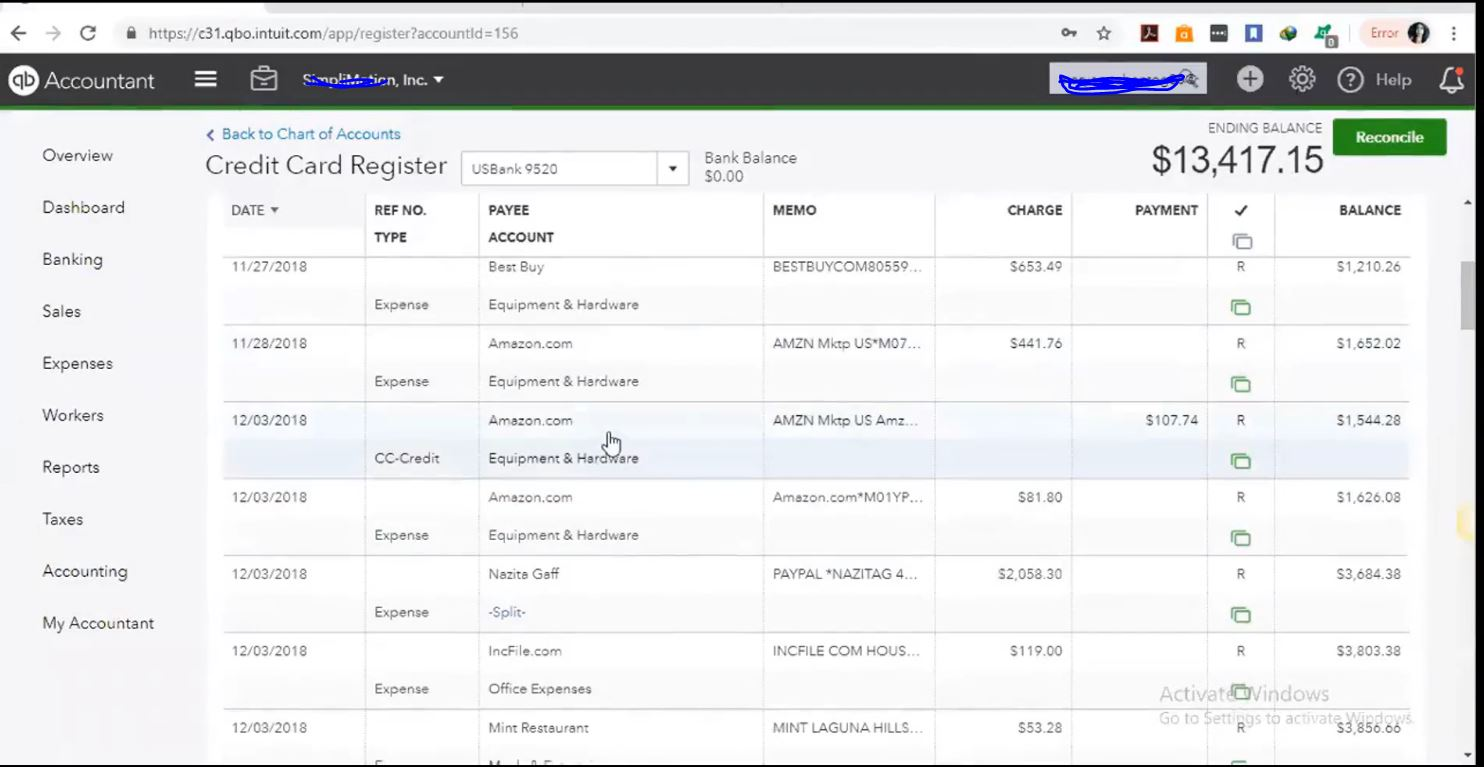
Task: Click the dark grey dots extension icon
Action: (1218, 33)
